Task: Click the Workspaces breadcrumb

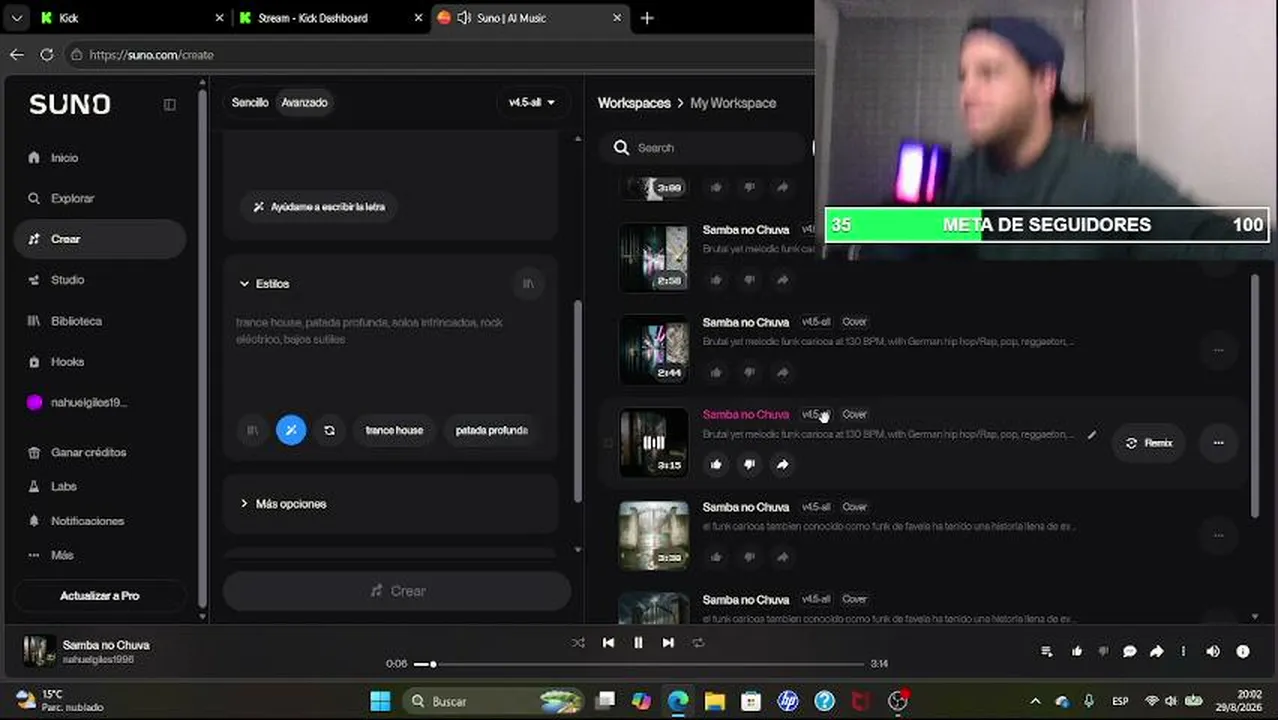Action: tap(634, 103)
